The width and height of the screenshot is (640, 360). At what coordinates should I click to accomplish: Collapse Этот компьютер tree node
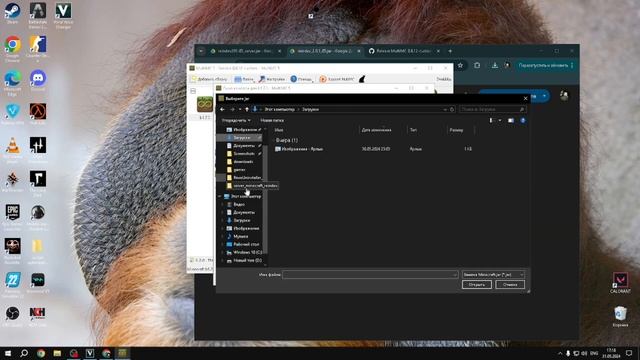220,196
